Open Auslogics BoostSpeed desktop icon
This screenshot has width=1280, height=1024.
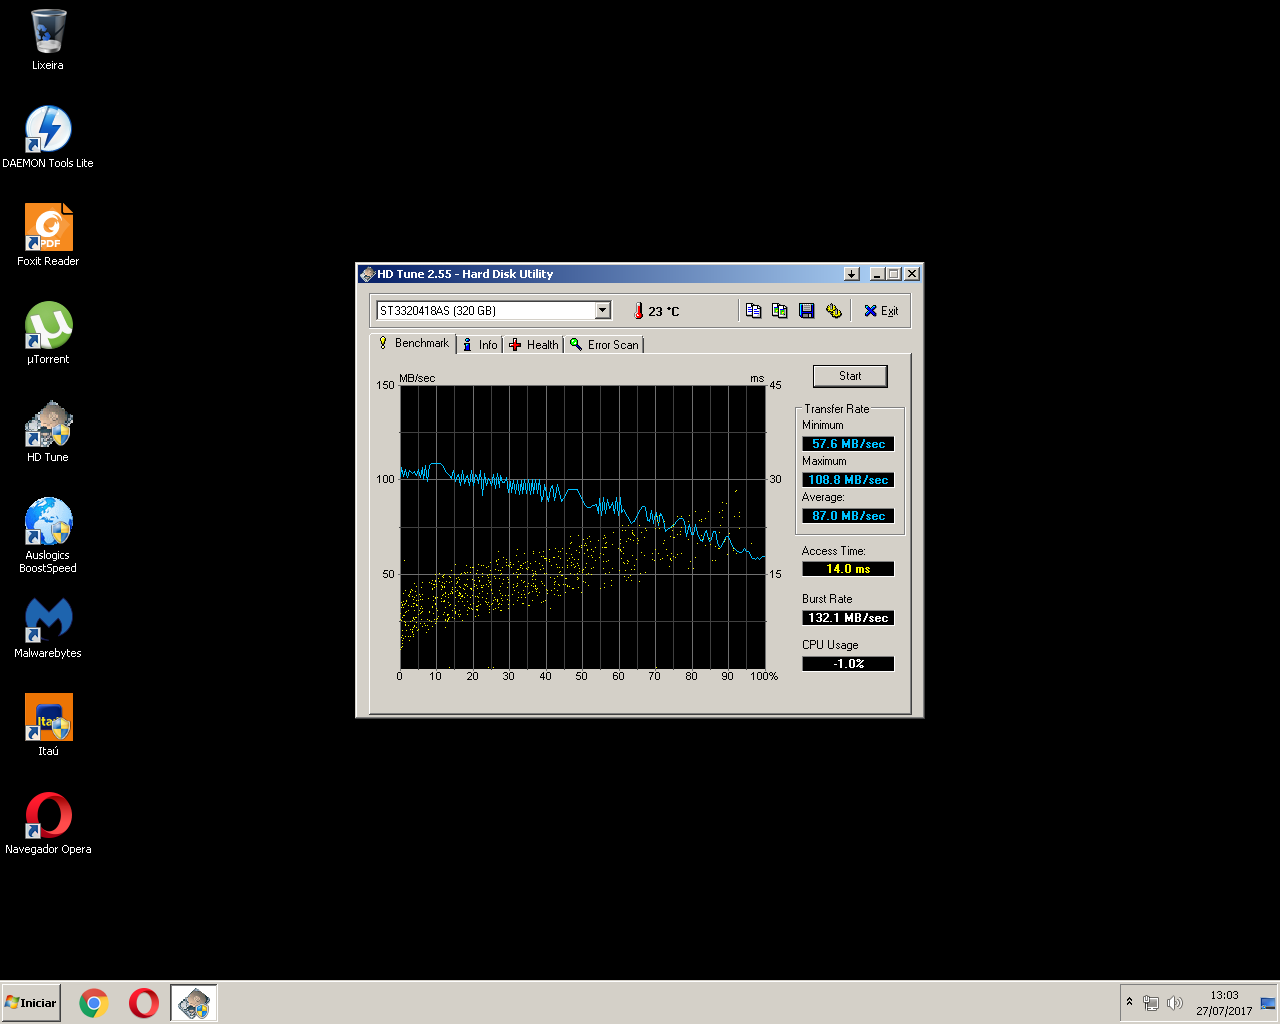48,522
